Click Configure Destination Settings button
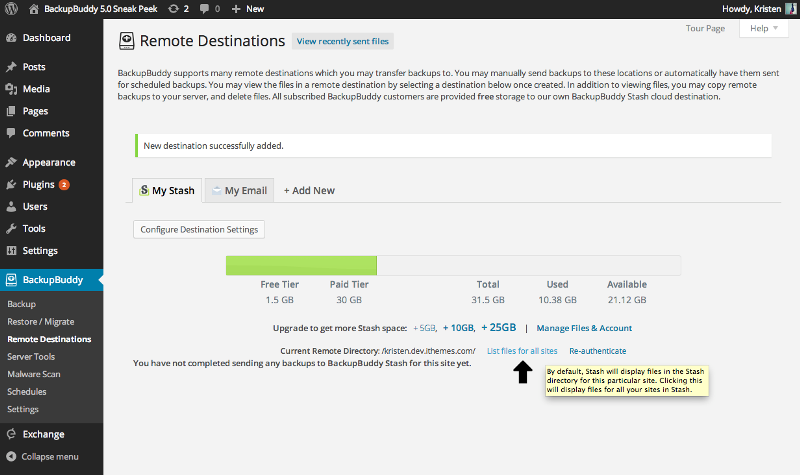 (x=199, y=230)
